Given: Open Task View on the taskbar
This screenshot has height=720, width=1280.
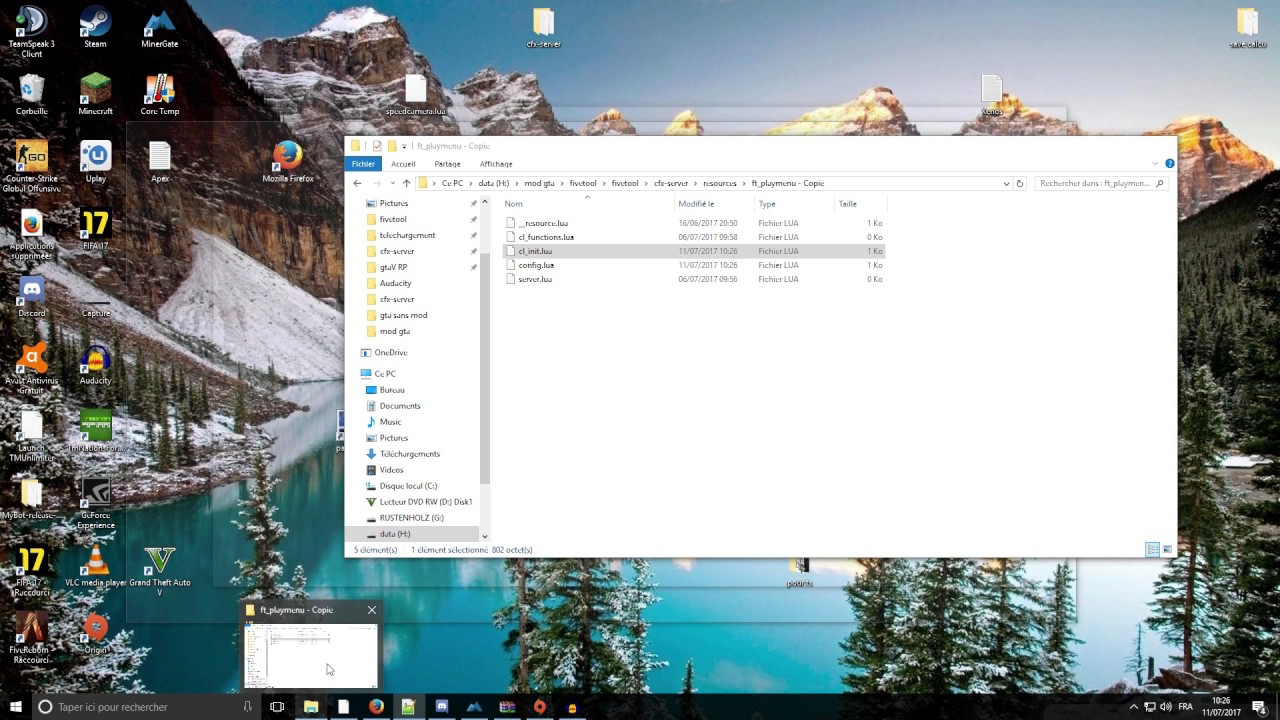Looking at the screenshot, I should [x=277, y=706].
